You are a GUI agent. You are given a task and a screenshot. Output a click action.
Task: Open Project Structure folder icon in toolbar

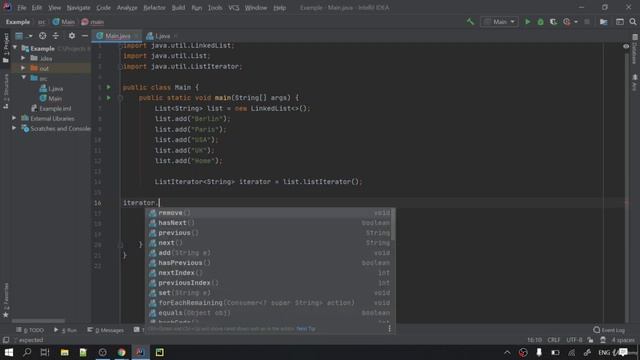(604, 22)
